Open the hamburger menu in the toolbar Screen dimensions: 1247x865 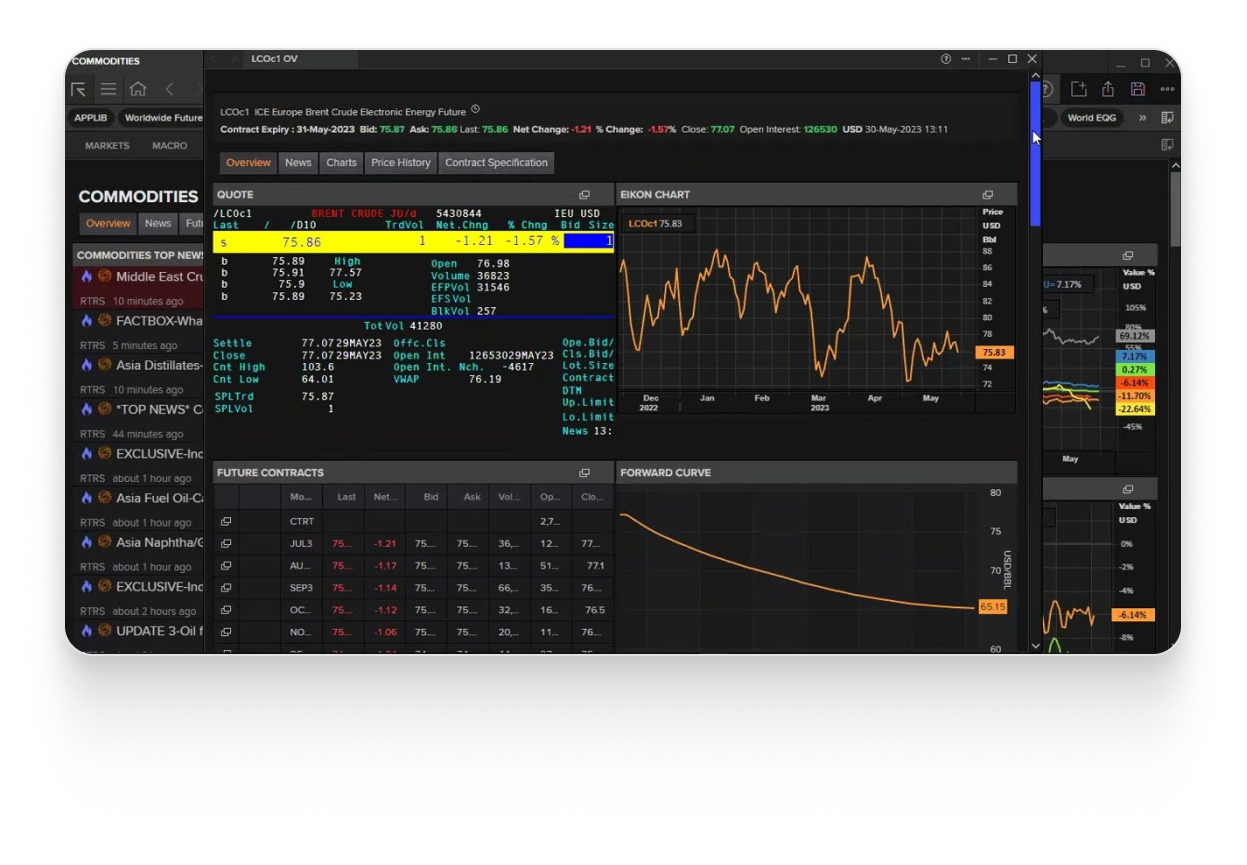click(x=108, y=89)
